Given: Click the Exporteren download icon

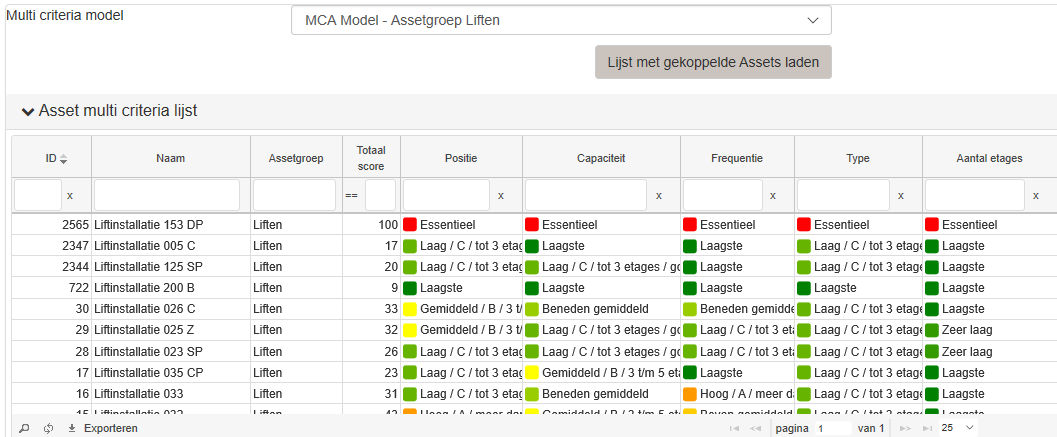Looking at the screenshot, I should click(72, 428).
